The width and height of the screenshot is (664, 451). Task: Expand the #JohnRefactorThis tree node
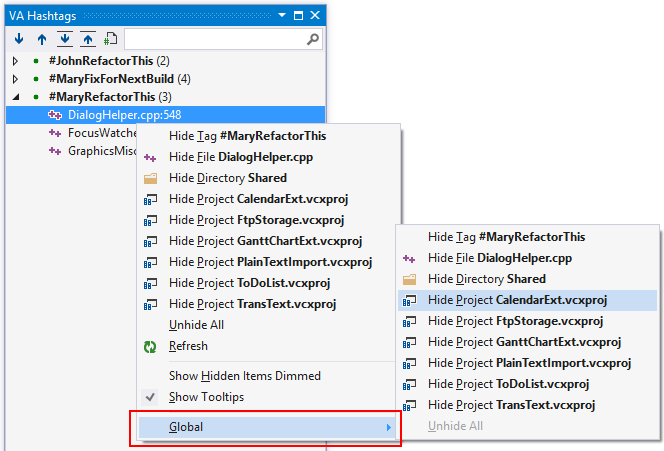pyautogui.click(x=15, y=62)
